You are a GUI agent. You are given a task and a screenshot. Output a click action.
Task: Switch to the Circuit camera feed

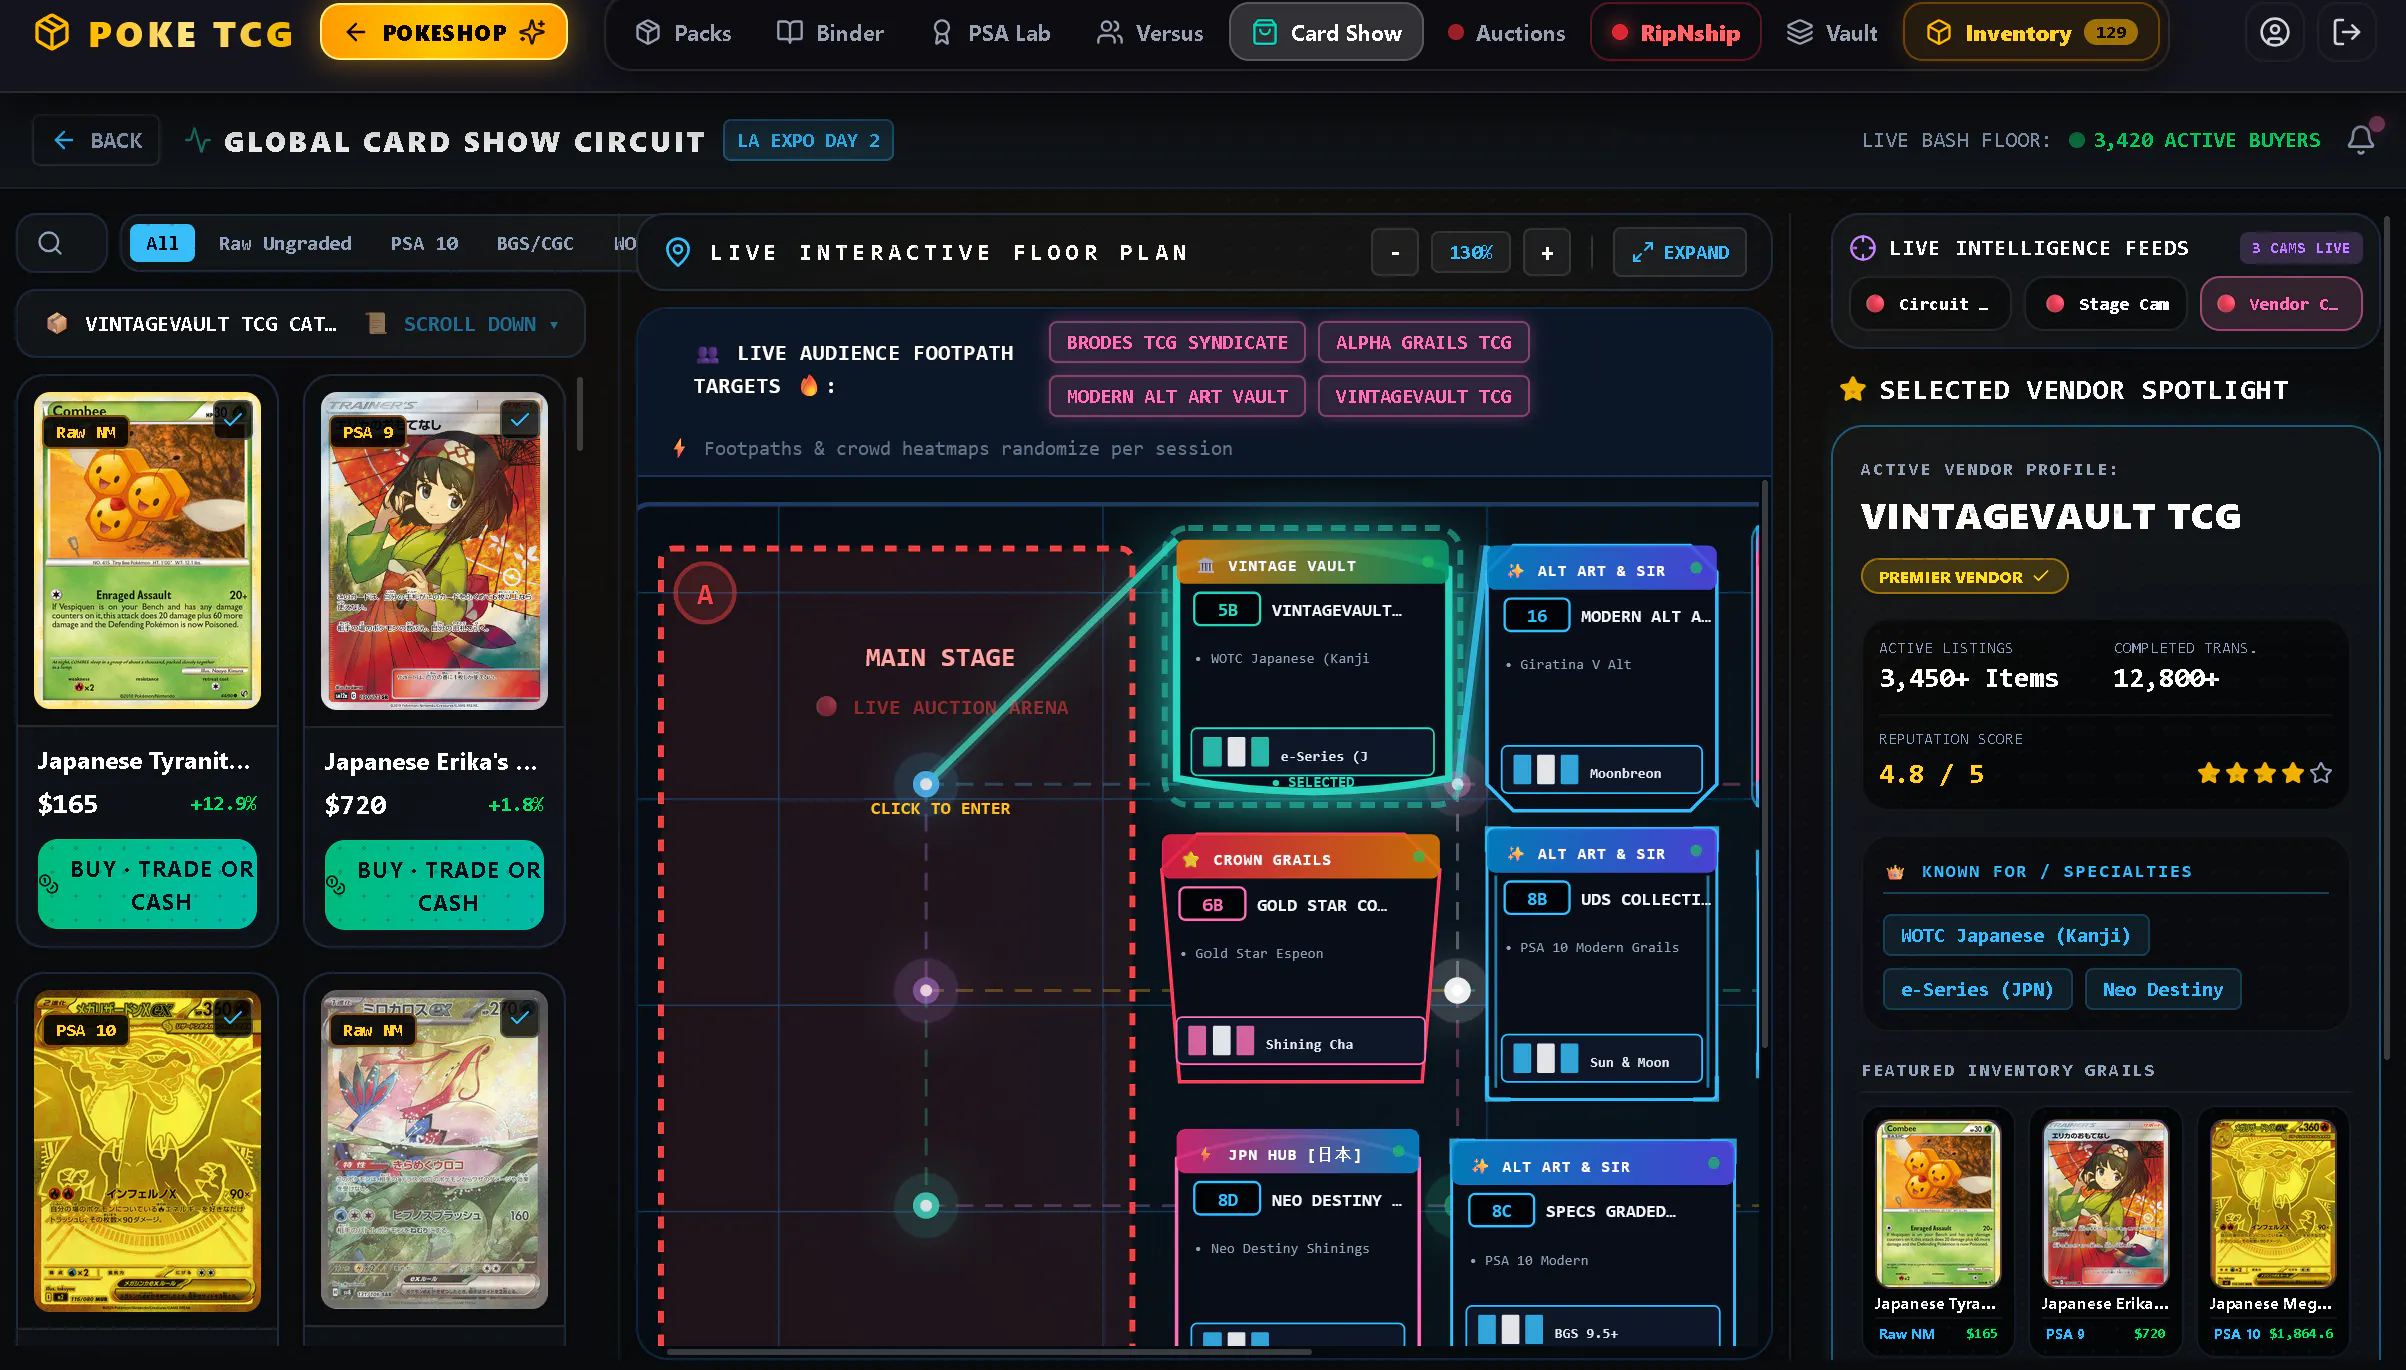(x=1928, y=304)
